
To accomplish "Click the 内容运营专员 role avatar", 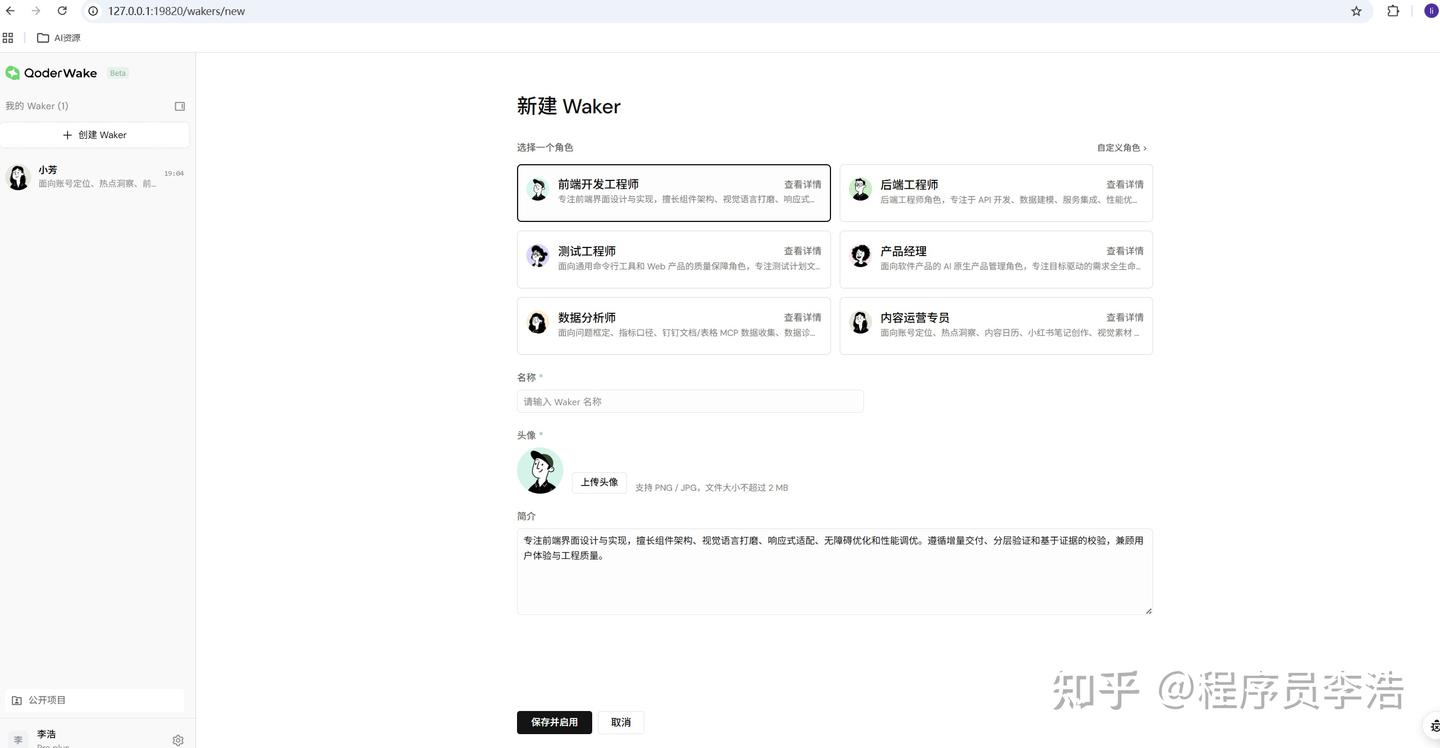I will coord(860,322).
